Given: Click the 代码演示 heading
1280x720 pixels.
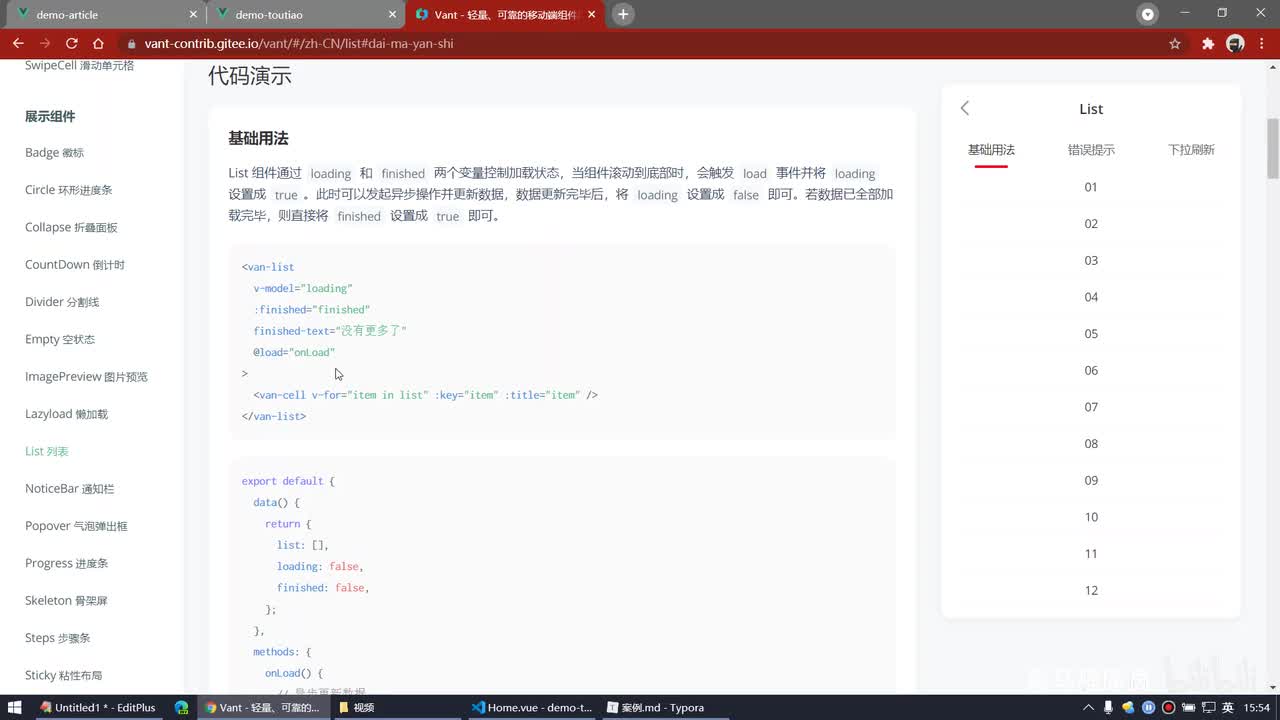Looking at the screenshot, I should point(250,76).
